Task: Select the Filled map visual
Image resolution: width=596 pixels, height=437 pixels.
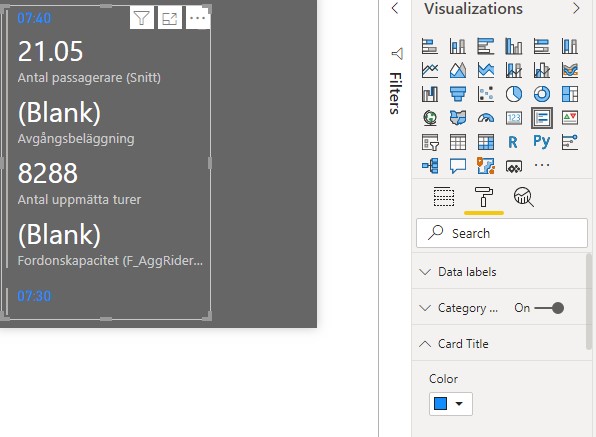Action: (458, 118)
